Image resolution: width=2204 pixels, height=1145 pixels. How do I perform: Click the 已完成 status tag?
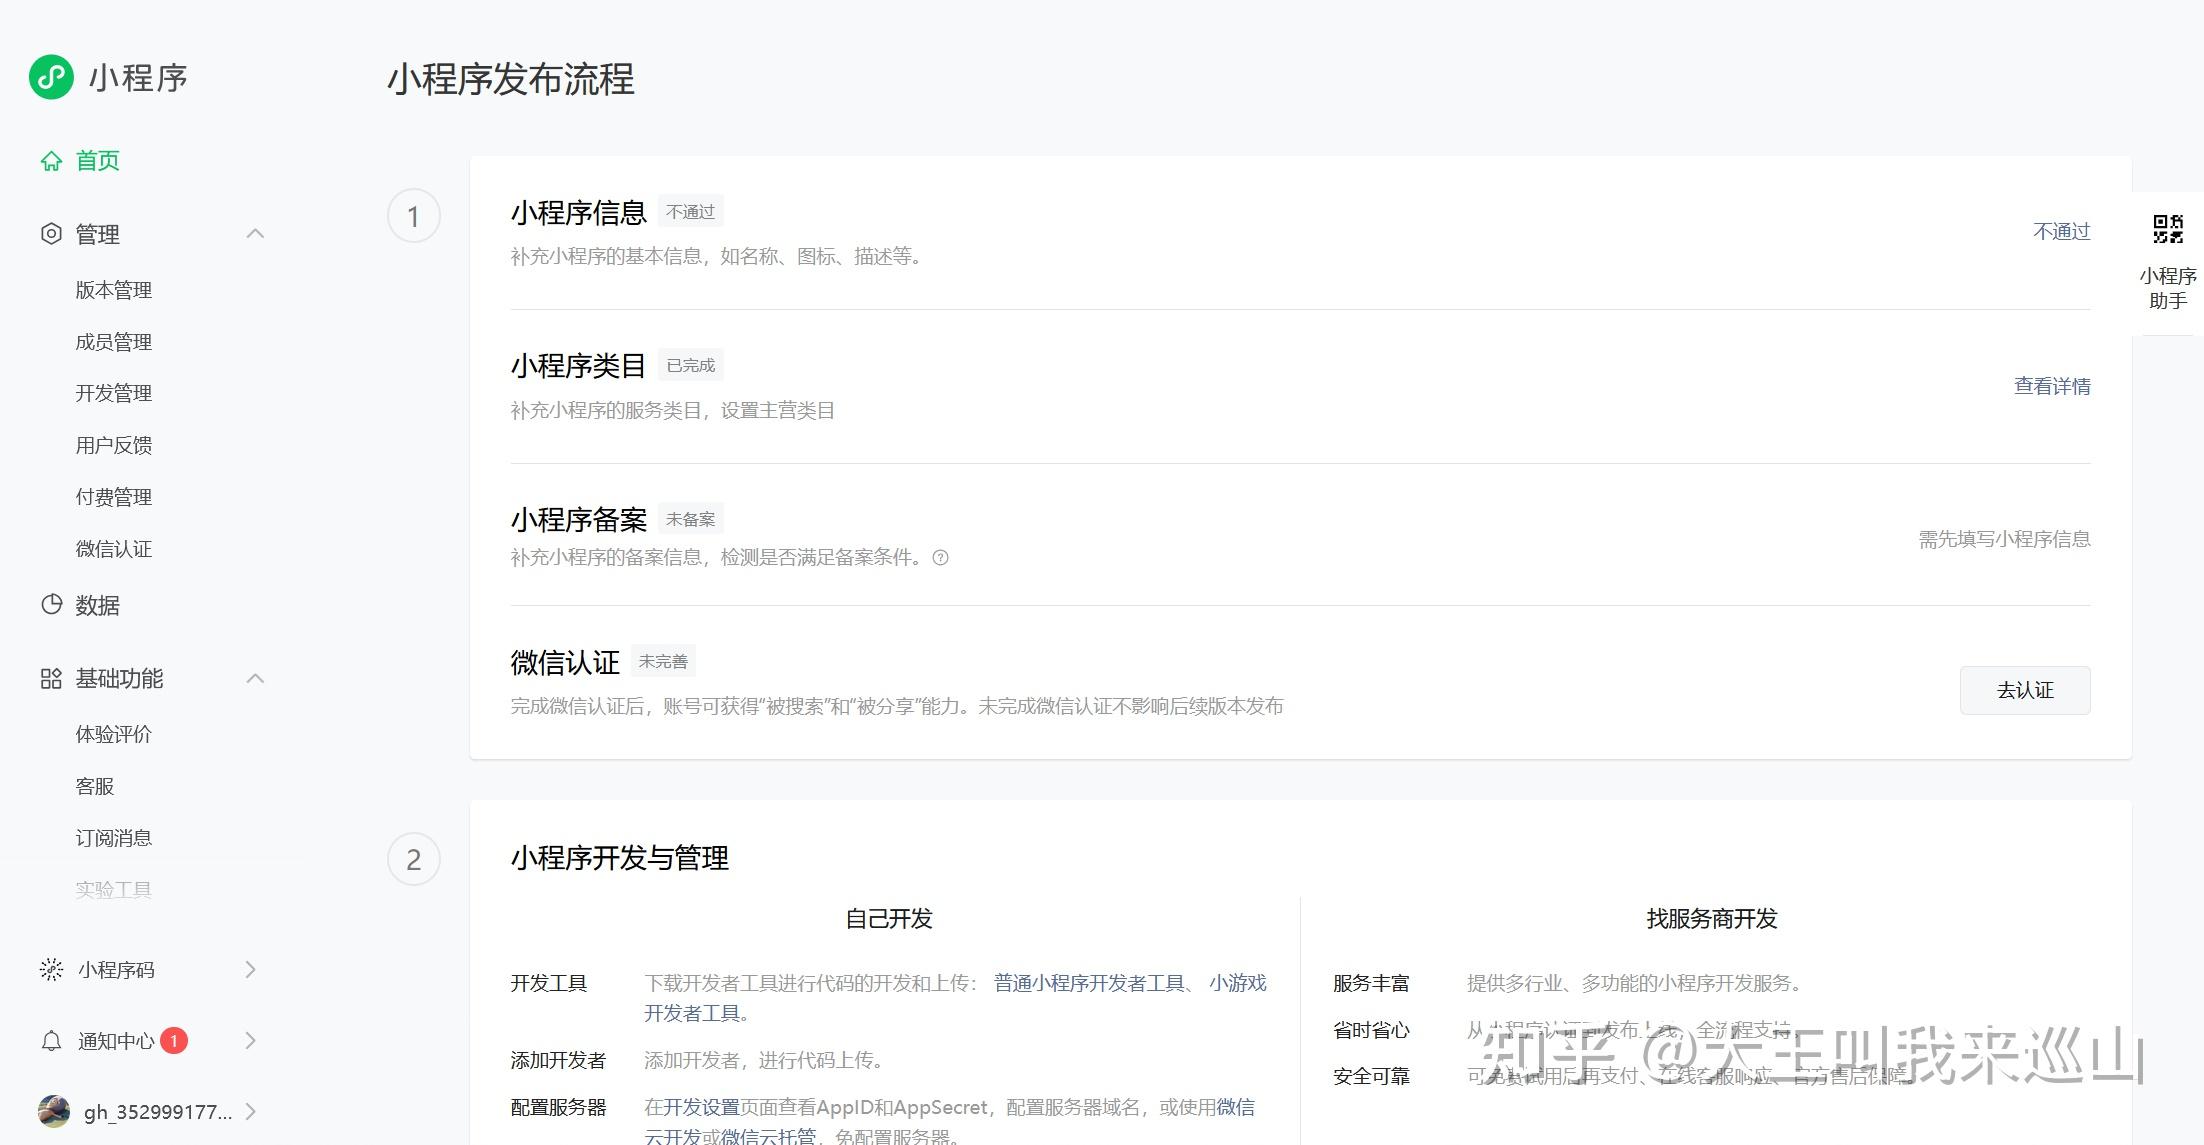click(x=691, y=365)
